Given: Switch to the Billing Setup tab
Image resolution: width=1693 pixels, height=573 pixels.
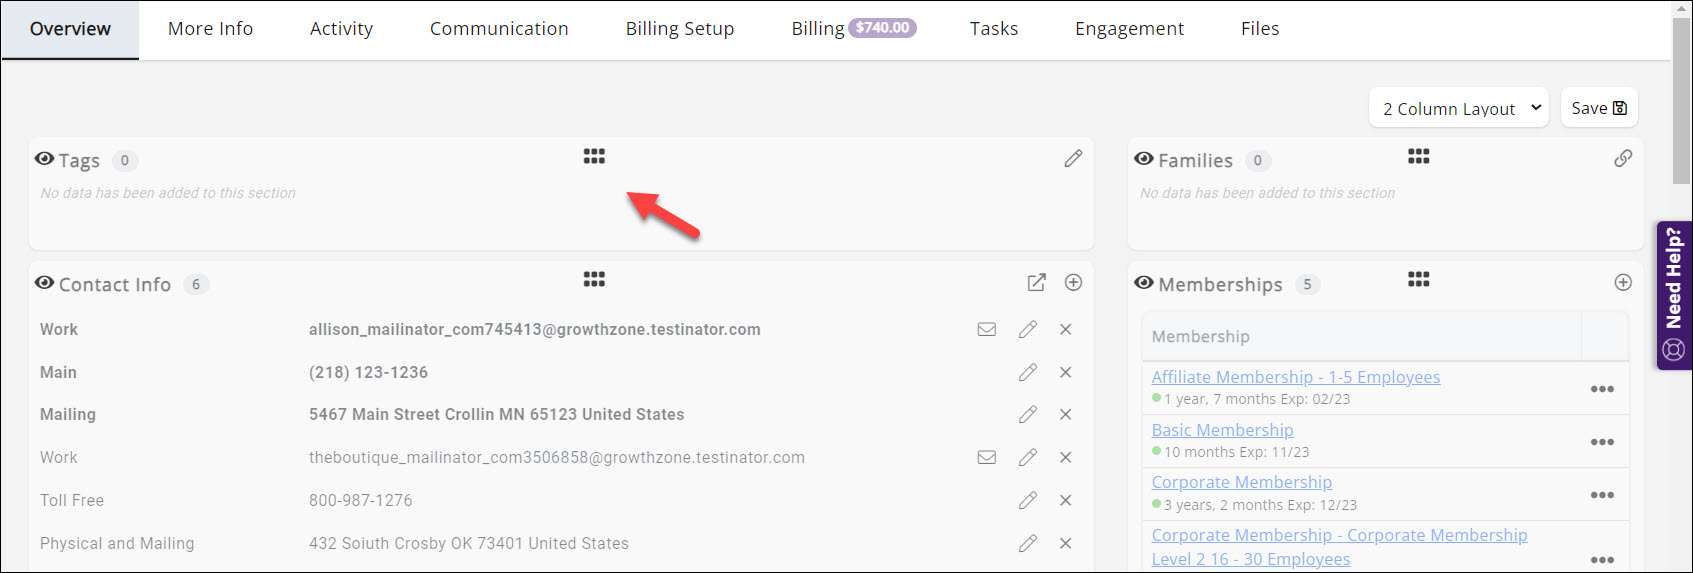Looking at the screenshot, I should (x=680, y=29).
